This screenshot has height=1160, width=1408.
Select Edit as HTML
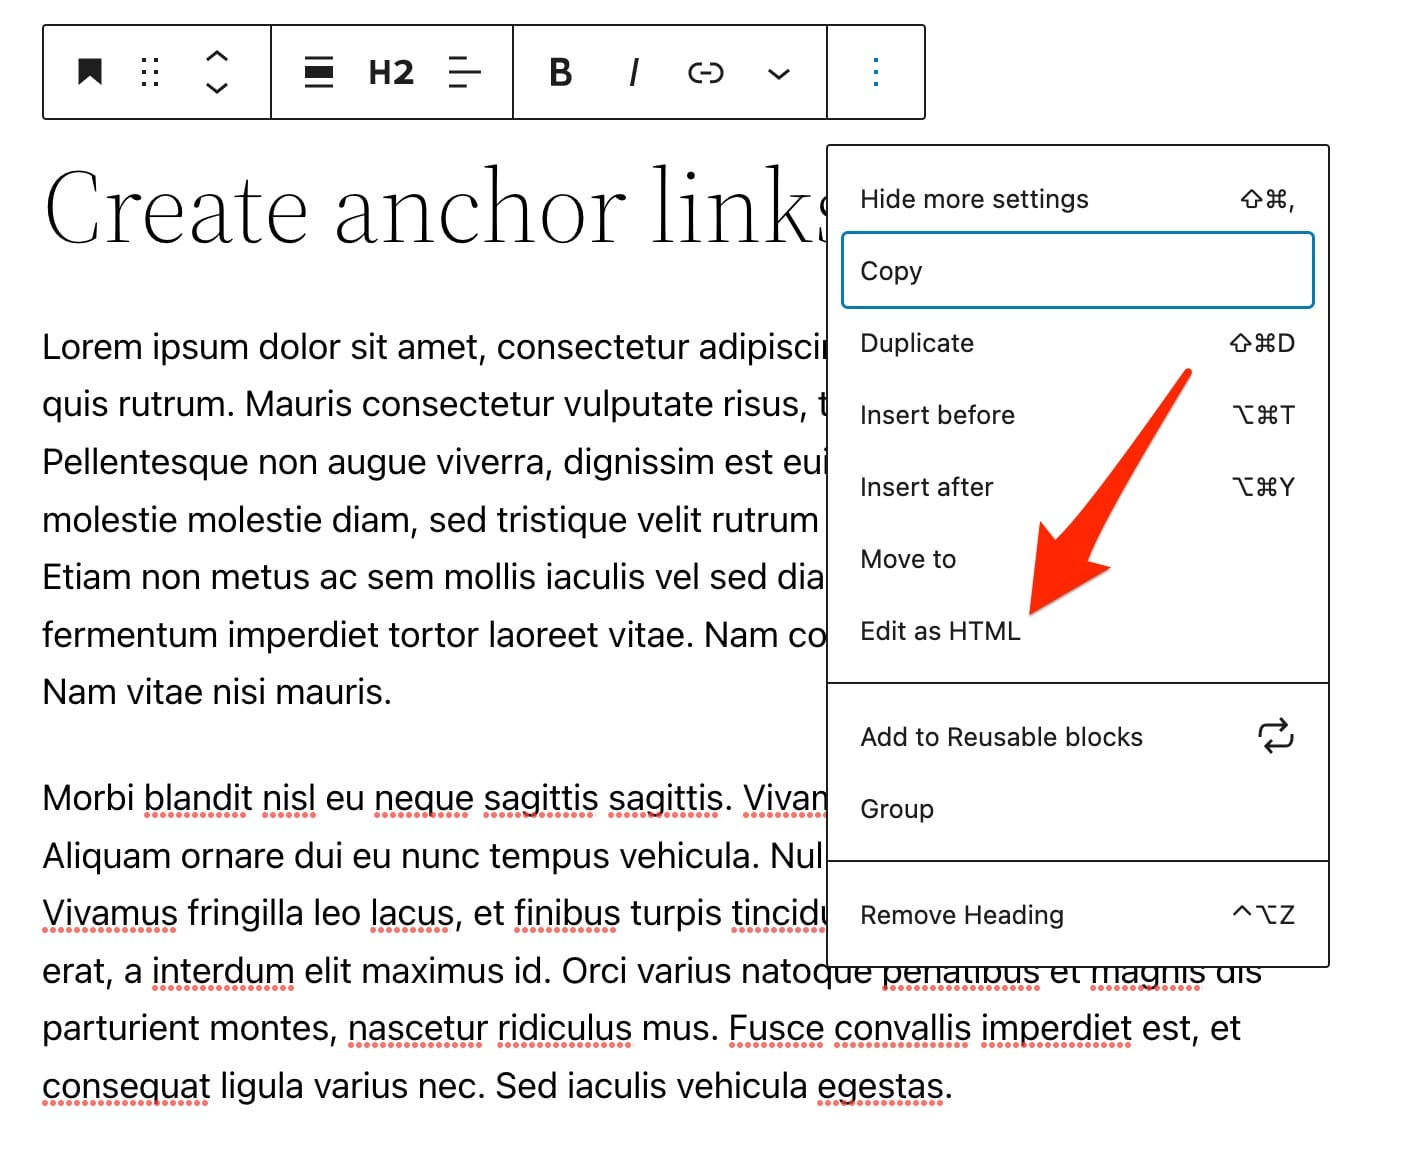[x=1078, y=631]
